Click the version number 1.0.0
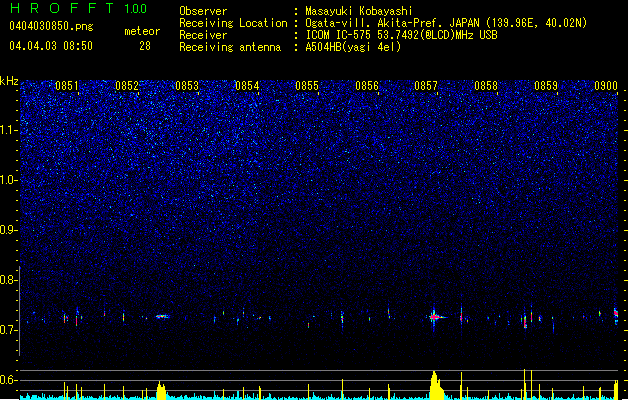Image resolution: width=629 pixels, height=400 pixels. (x=136, y=8)
